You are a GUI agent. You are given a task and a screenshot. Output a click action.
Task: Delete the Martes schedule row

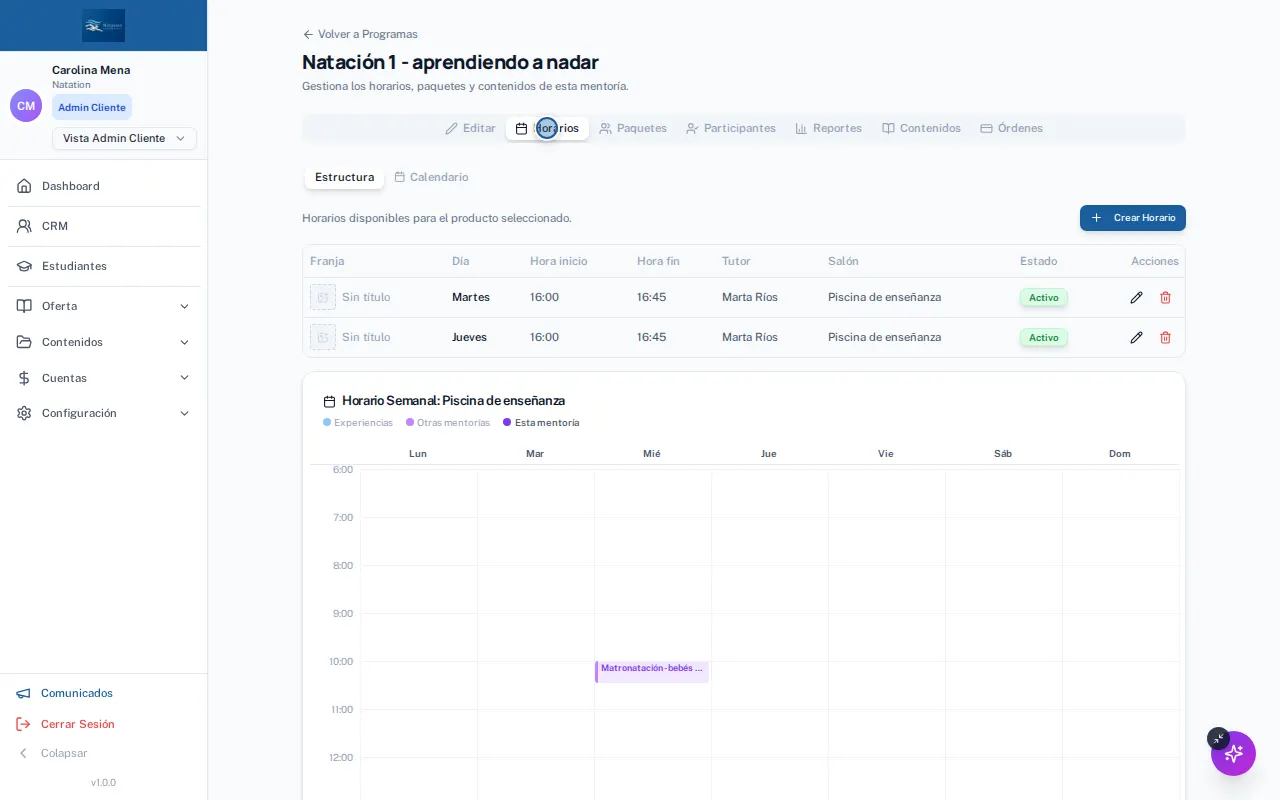[x=1165, y=297]
